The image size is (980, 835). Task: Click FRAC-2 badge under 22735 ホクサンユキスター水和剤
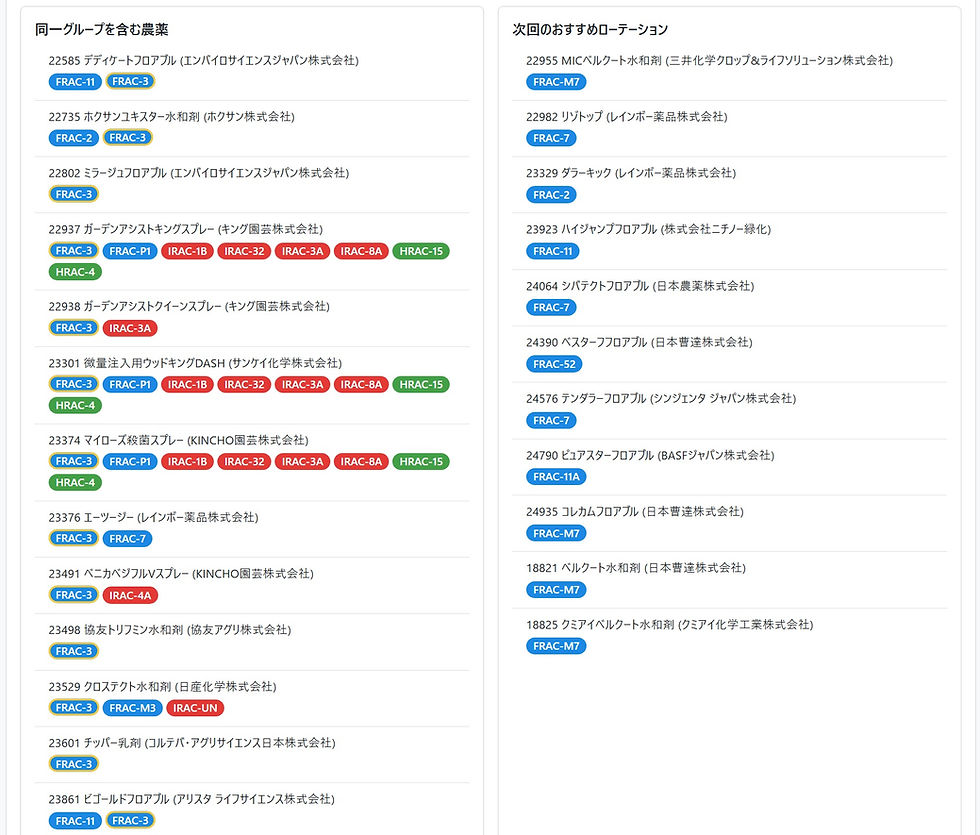click(x=74, y=138)
